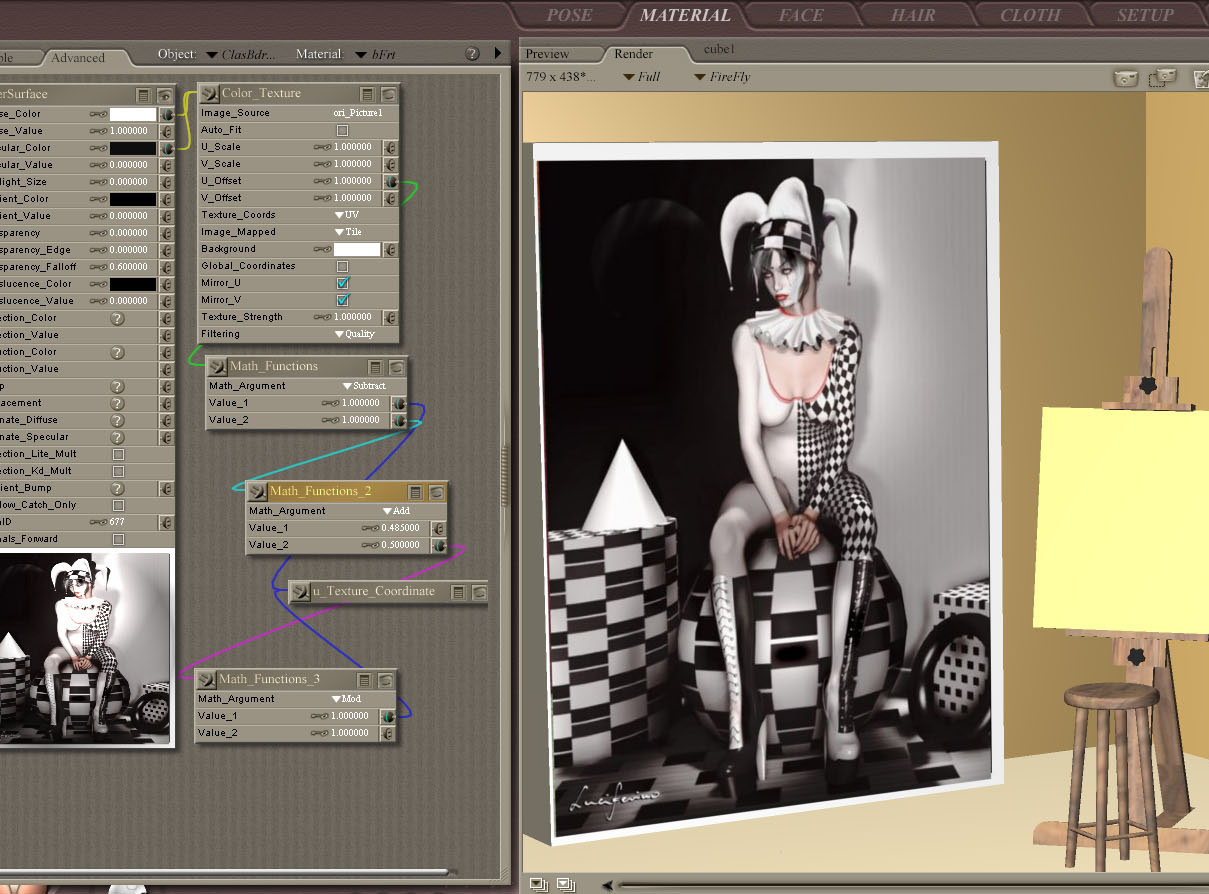The image size is (1209, 894).
Task: Check the Global_Coordinates checkbox
Action: [343, 266]
